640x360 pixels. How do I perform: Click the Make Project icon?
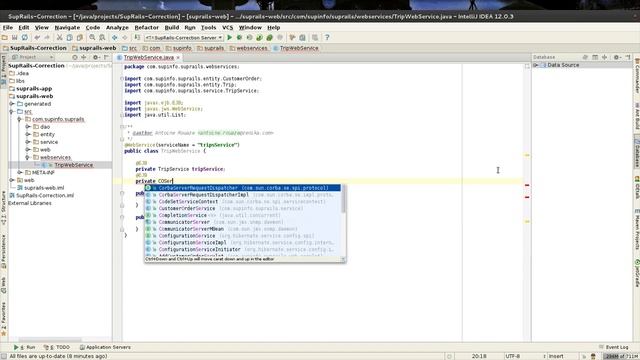pos(137,38)
